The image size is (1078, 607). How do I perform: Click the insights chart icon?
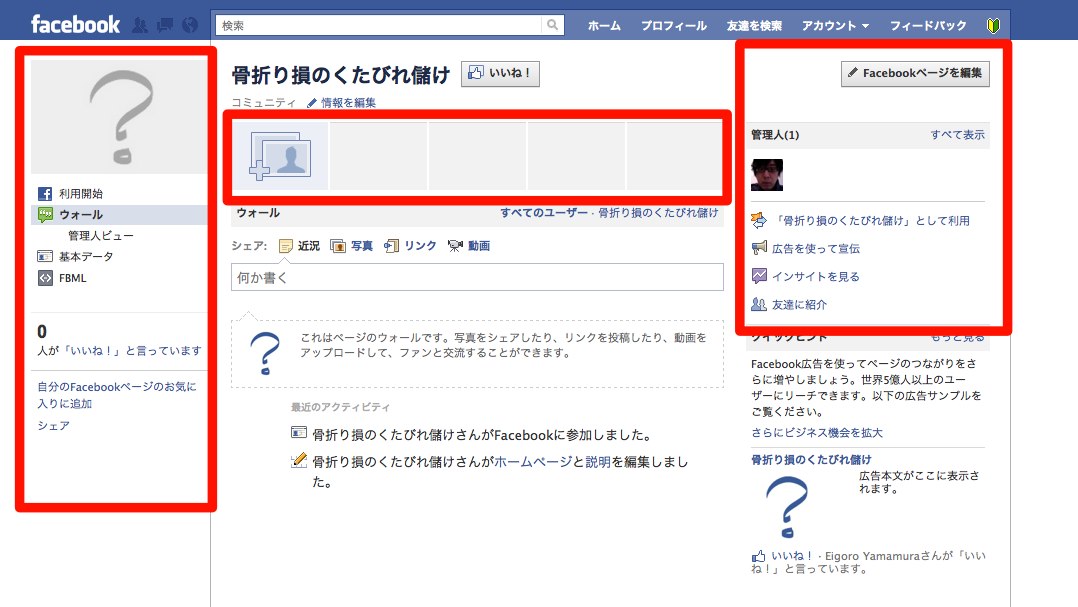[759, 276]
